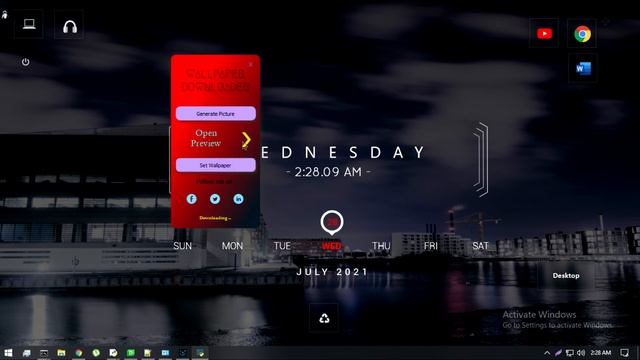Launch Google Chrome from desktop shortcut
Image resolution: width=640 pixels, height=360 pixels.
coord(582,34)
